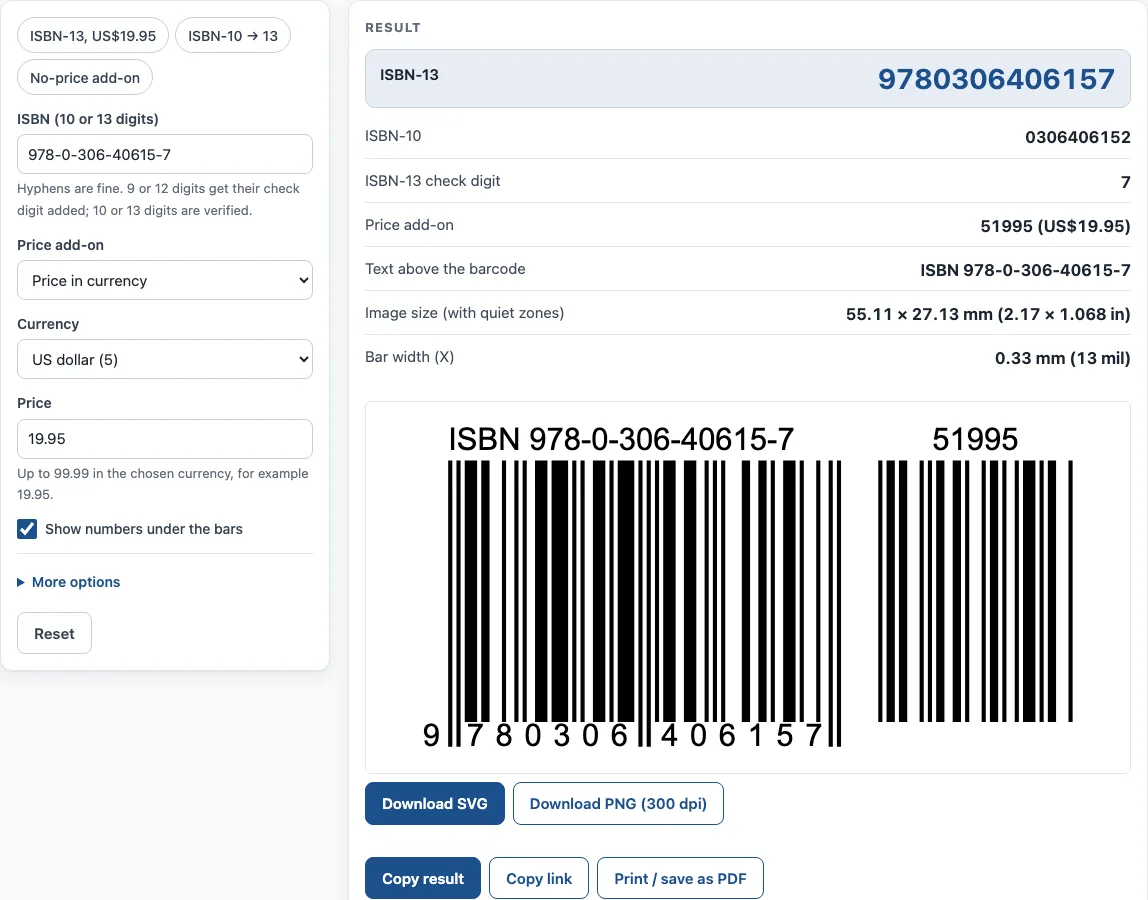Image resolution: width=1148 pixels, height=900 pixels.
Task: Select the No-price add-on preset
Action: 85,78
